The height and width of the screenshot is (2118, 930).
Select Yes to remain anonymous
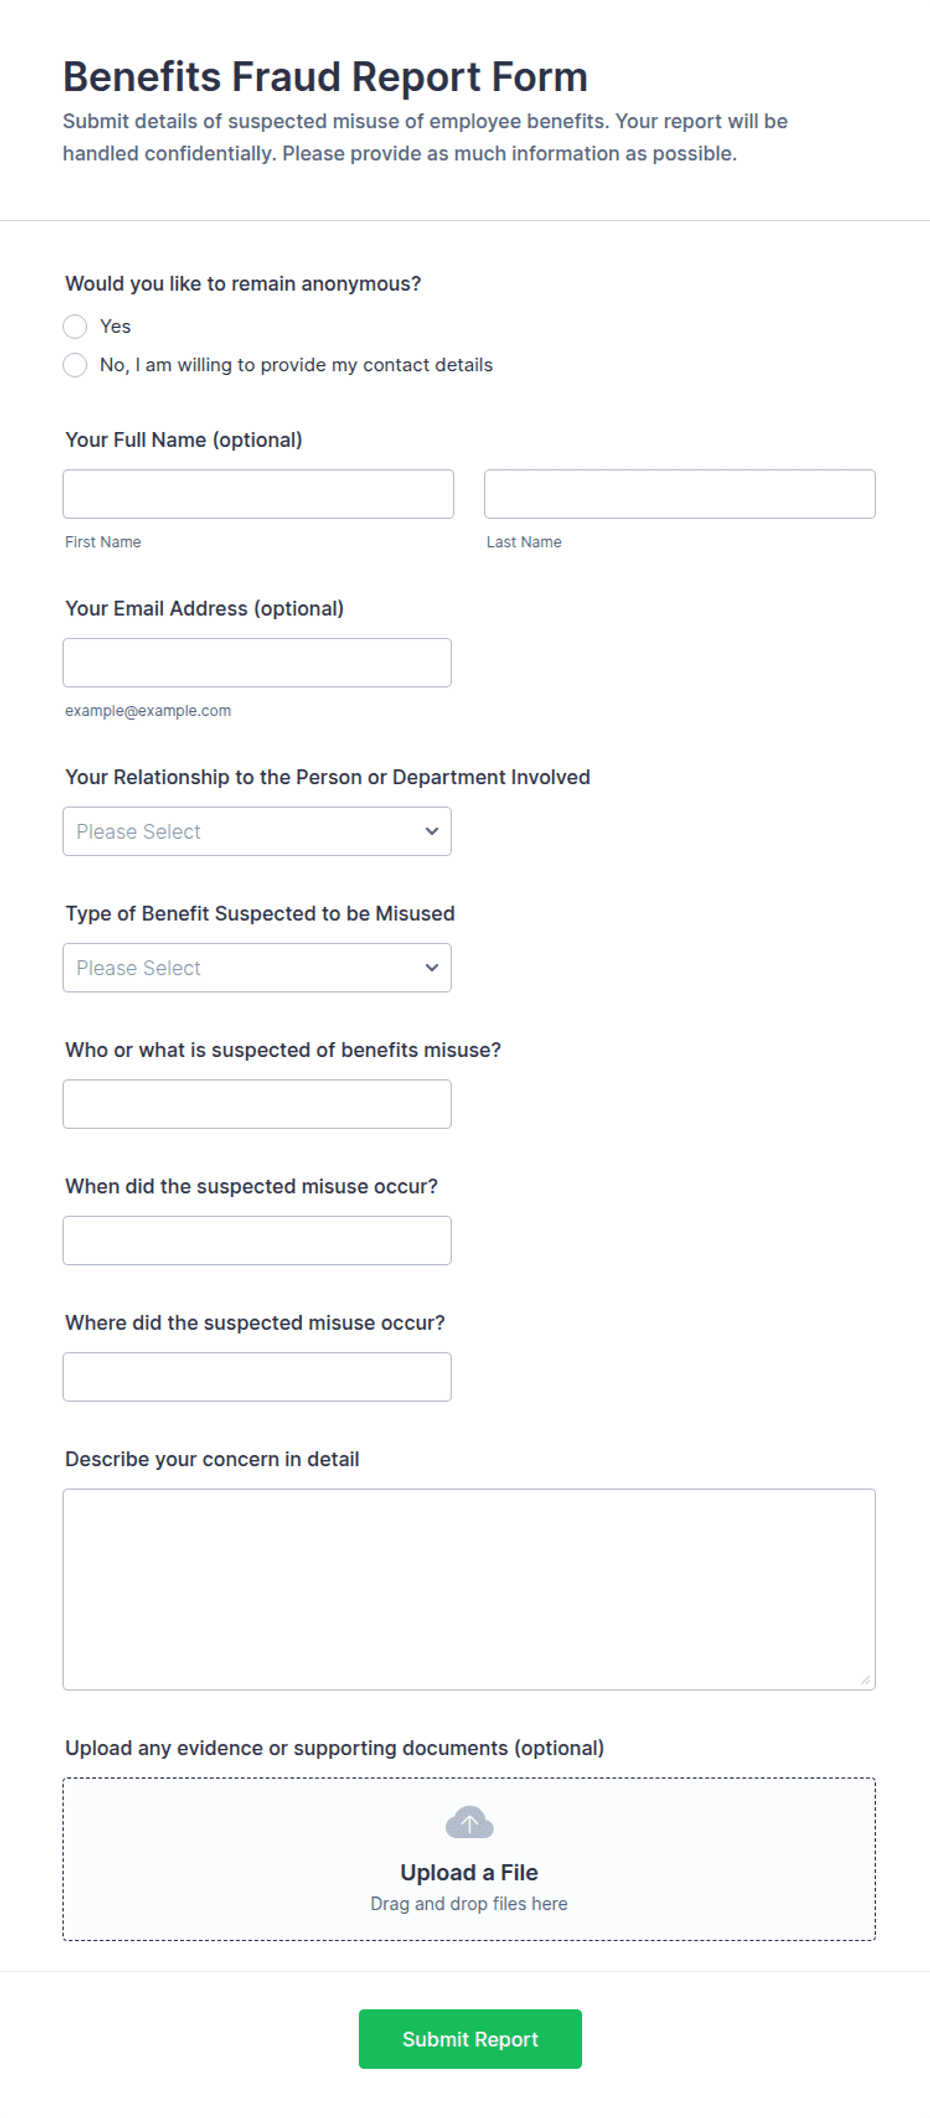tap(75, 326)
